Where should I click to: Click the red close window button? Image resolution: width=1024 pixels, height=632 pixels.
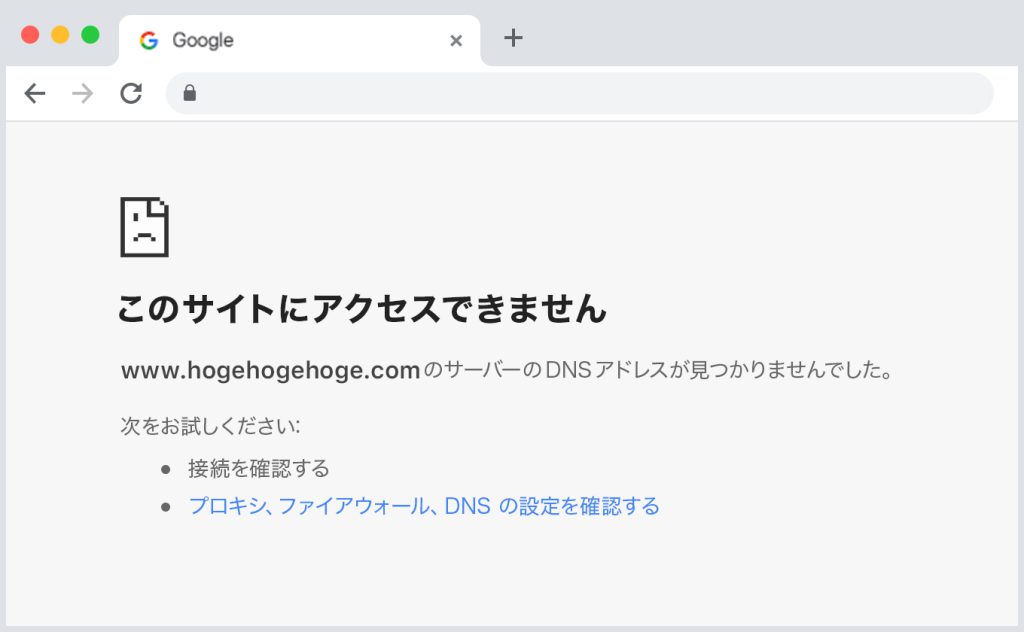pyautogui.click(x=30, y=35)
